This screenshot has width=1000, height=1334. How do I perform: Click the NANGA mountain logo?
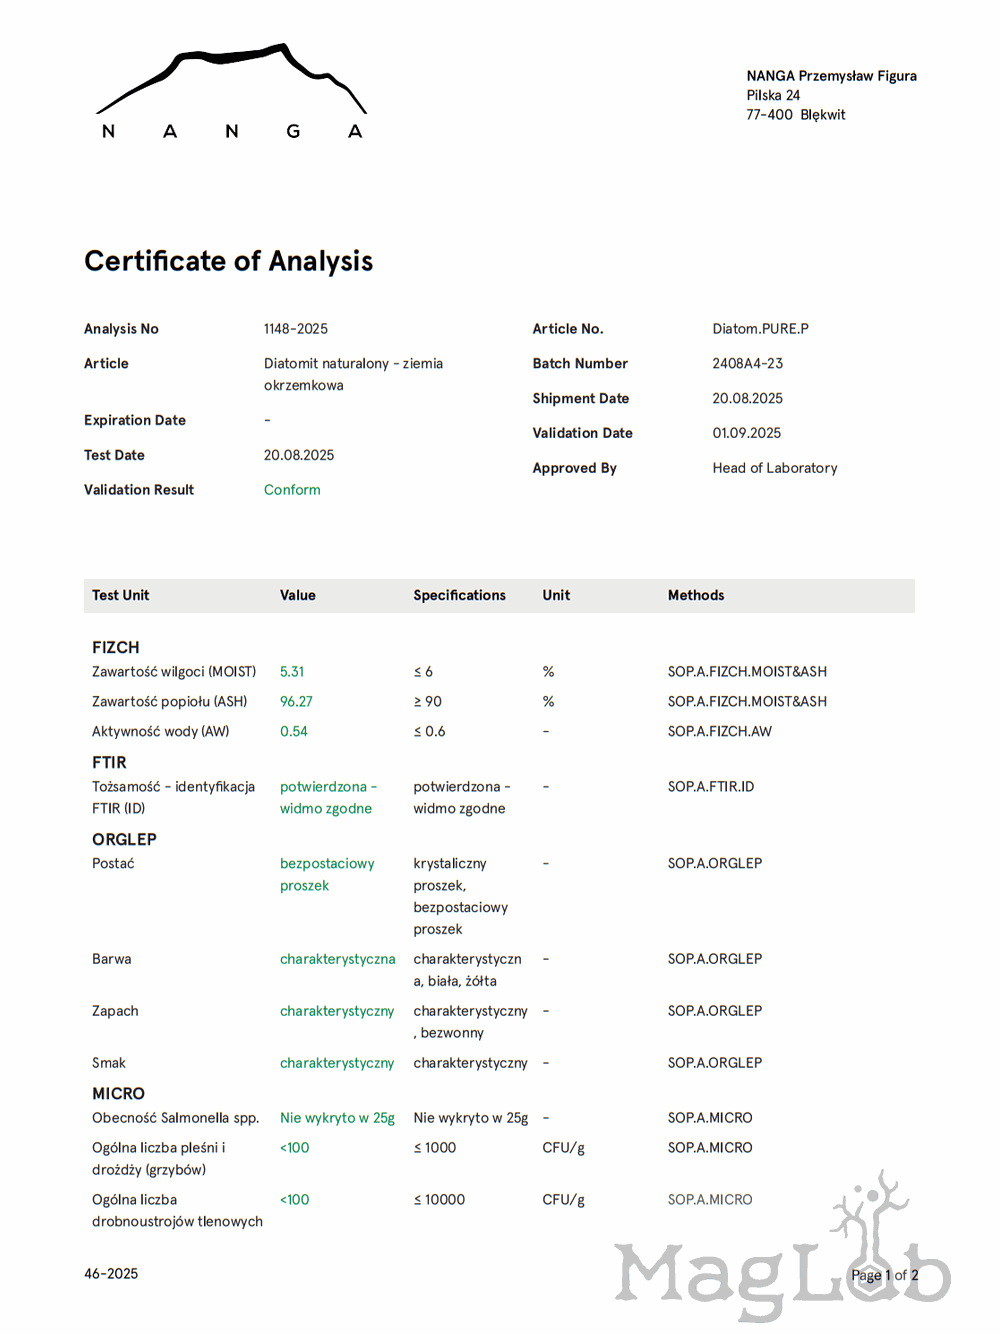pyautogui.click(x=231, y=92)
